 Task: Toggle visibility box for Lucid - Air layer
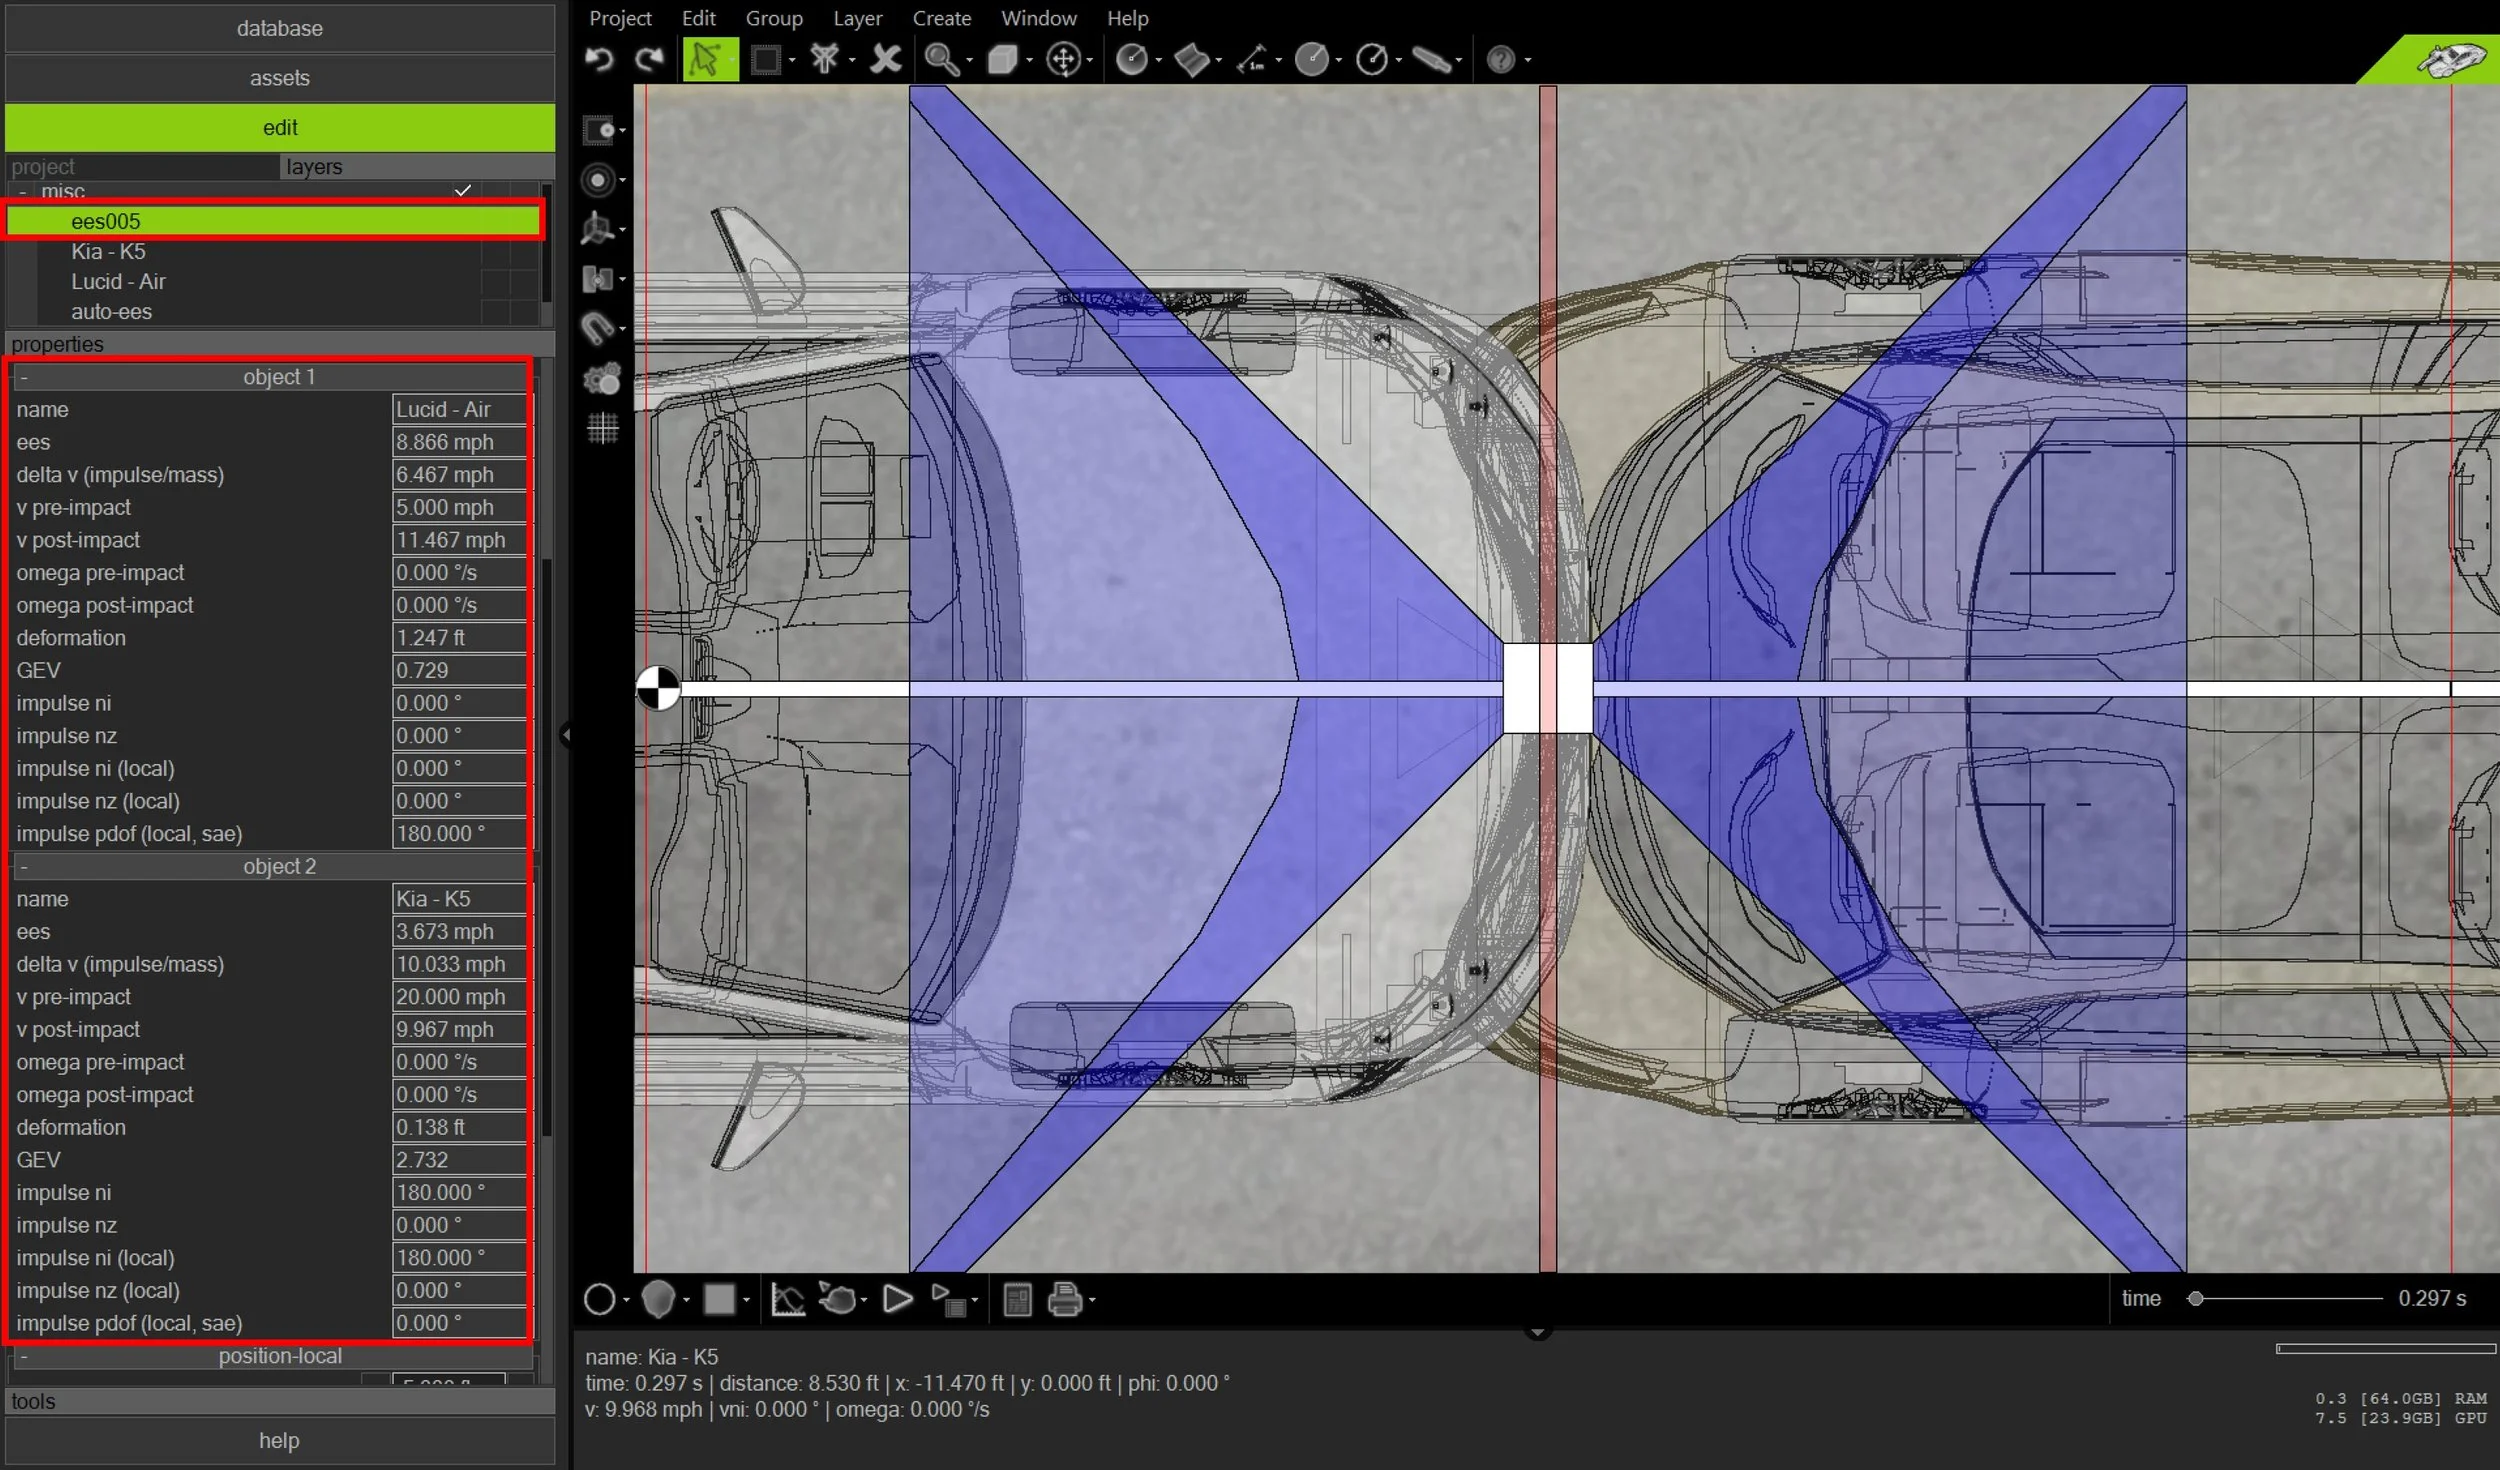(x=495, y=282)
